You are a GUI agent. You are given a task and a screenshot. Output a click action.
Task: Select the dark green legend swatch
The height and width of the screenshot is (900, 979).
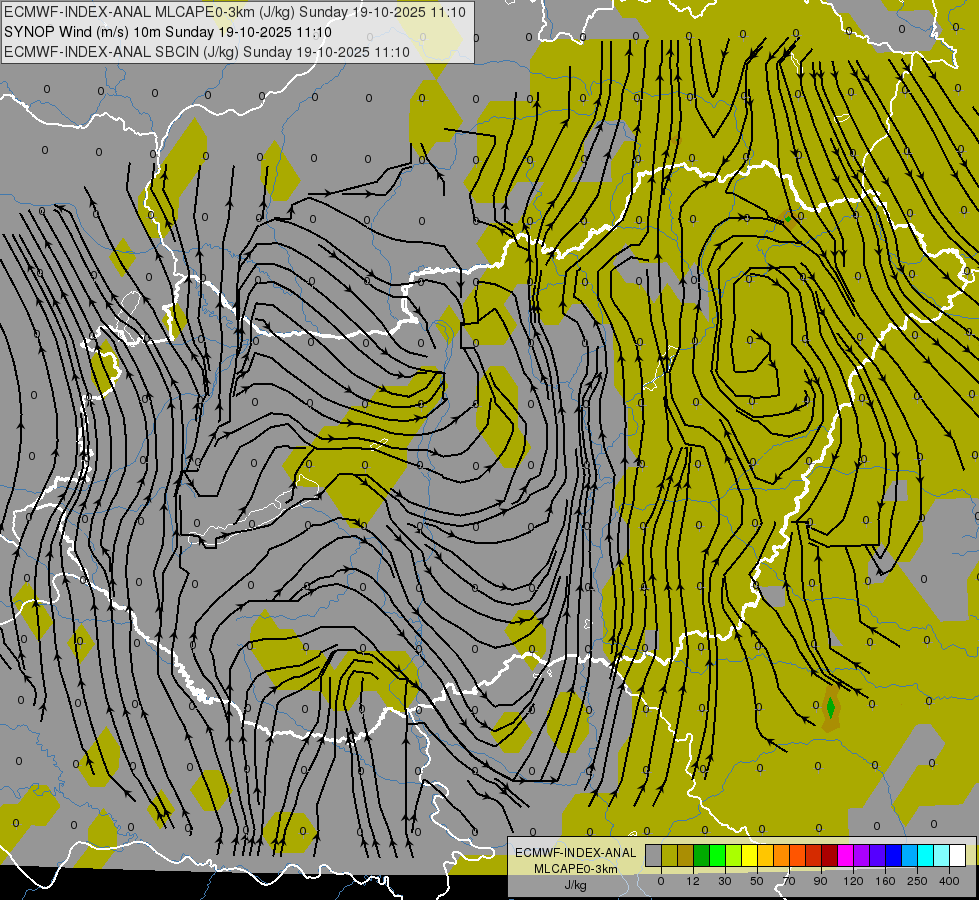[x=702, y=855]
